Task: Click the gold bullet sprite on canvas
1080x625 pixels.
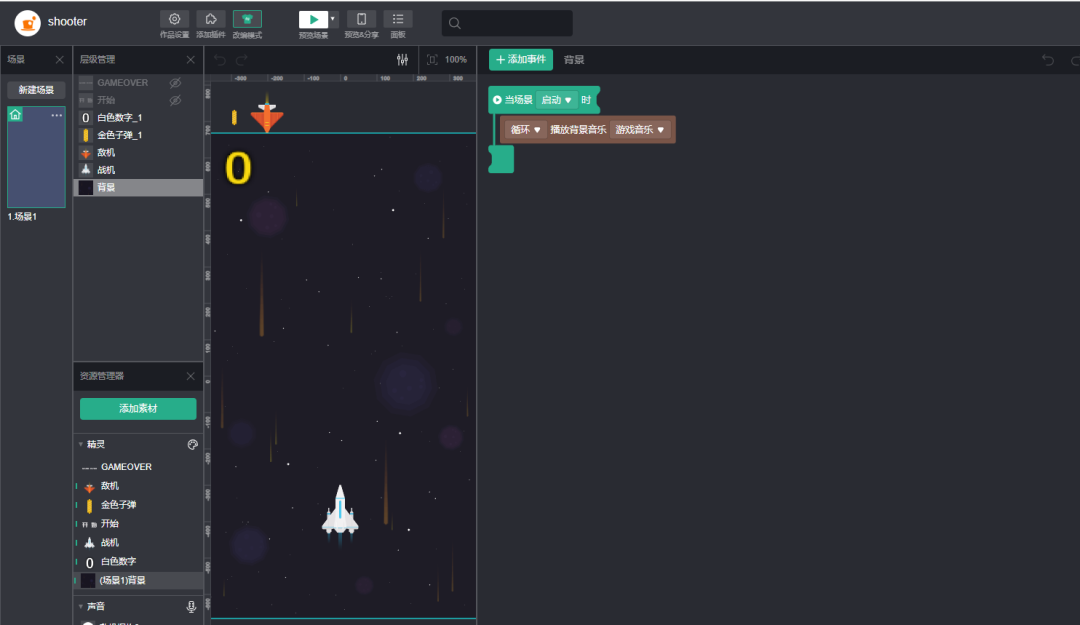Action: coord(234,117)
